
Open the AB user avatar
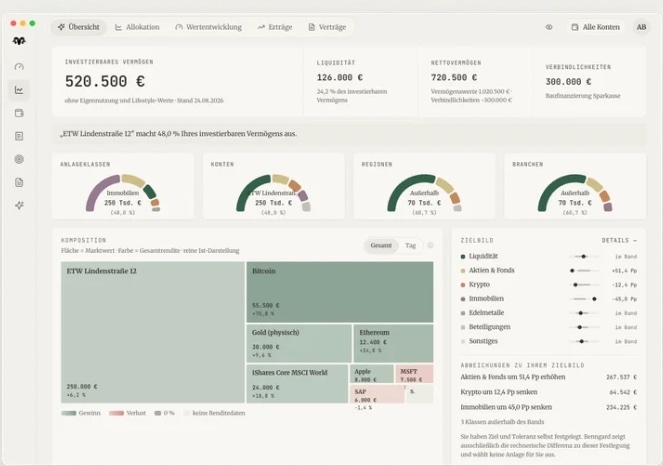641,27
